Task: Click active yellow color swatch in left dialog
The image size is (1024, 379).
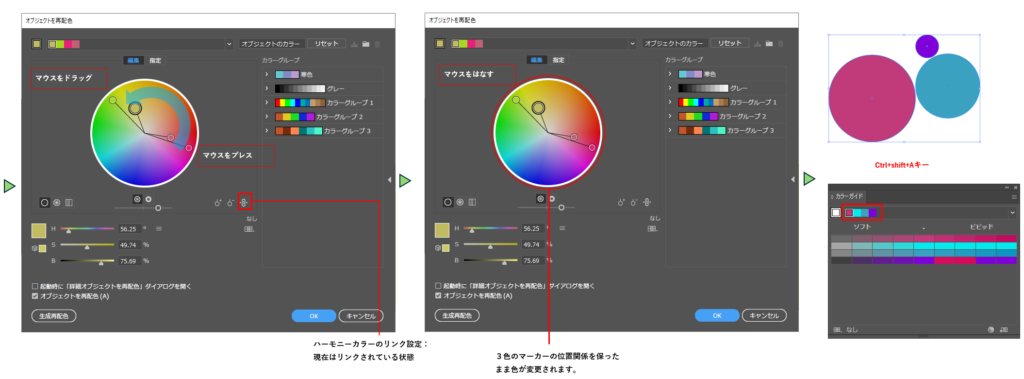Action: tap(39, 231)
